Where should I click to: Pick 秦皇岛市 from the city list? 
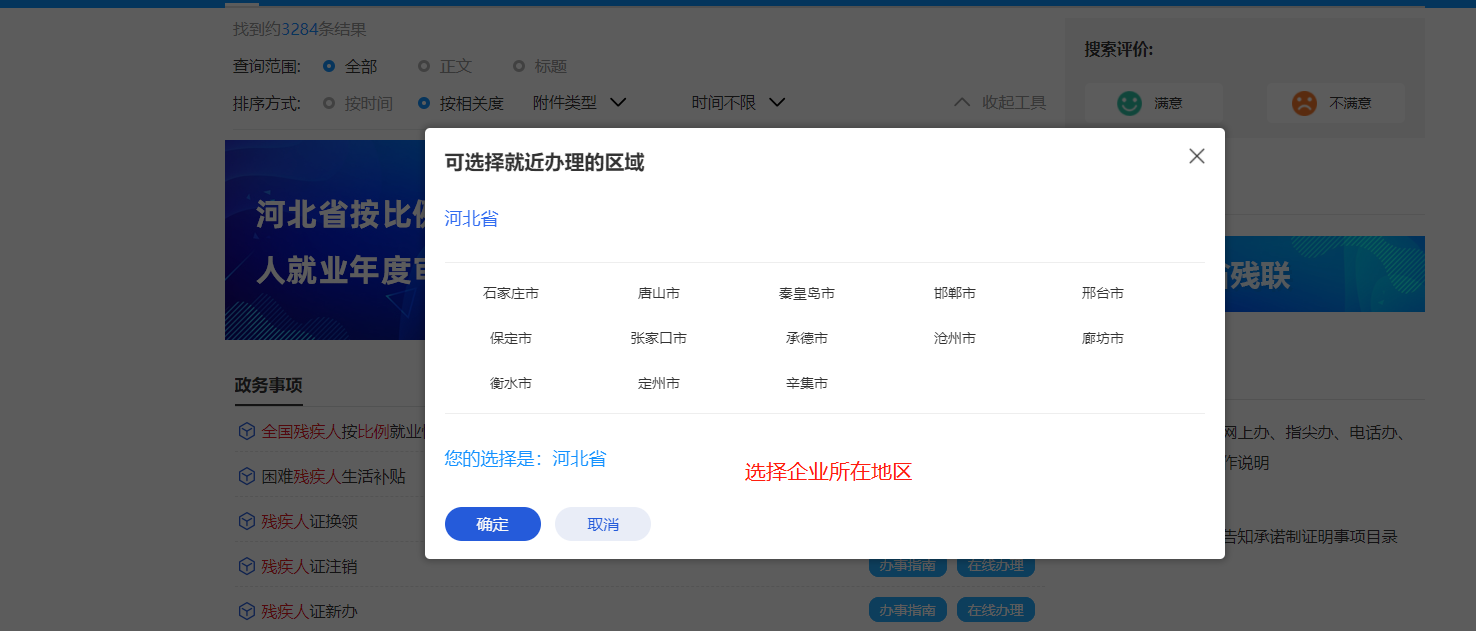(x=807, y=293)
